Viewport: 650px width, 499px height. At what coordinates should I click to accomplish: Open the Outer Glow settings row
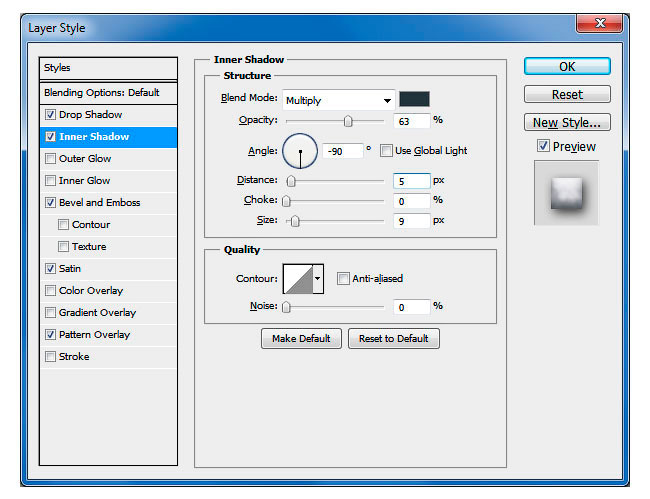(x=108, y=158)
